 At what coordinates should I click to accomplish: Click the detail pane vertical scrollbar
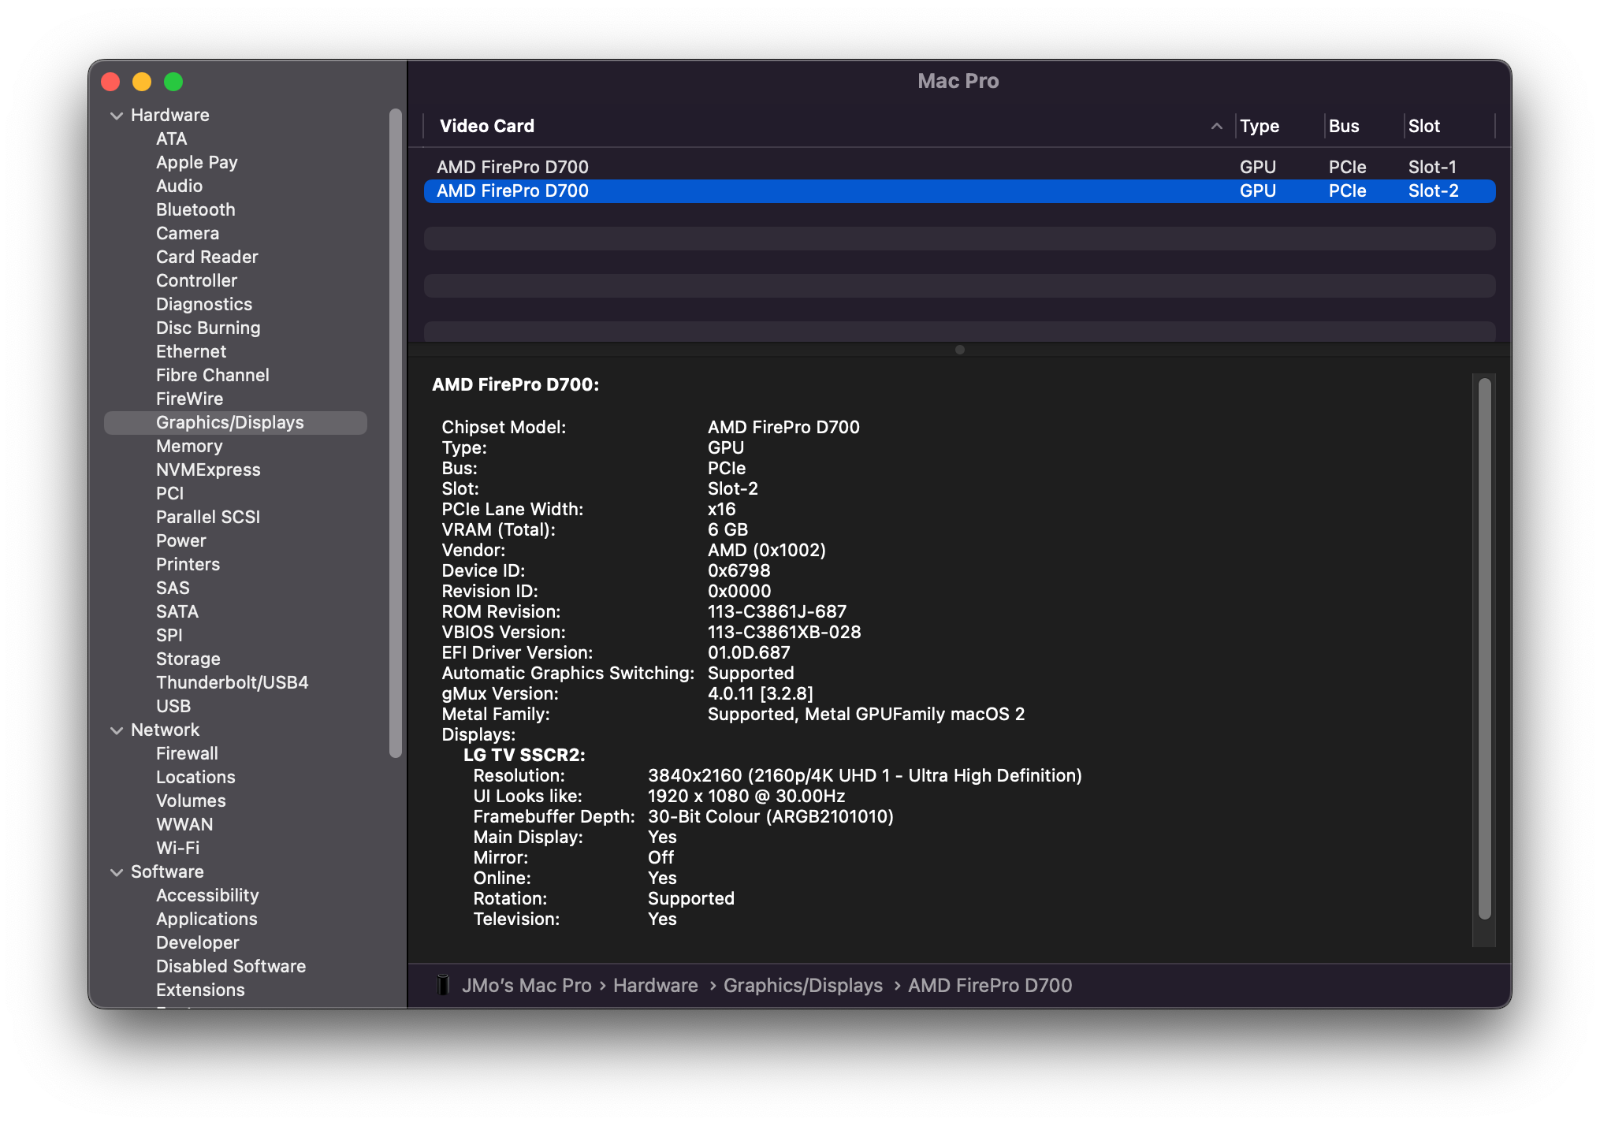(1484, 649)
